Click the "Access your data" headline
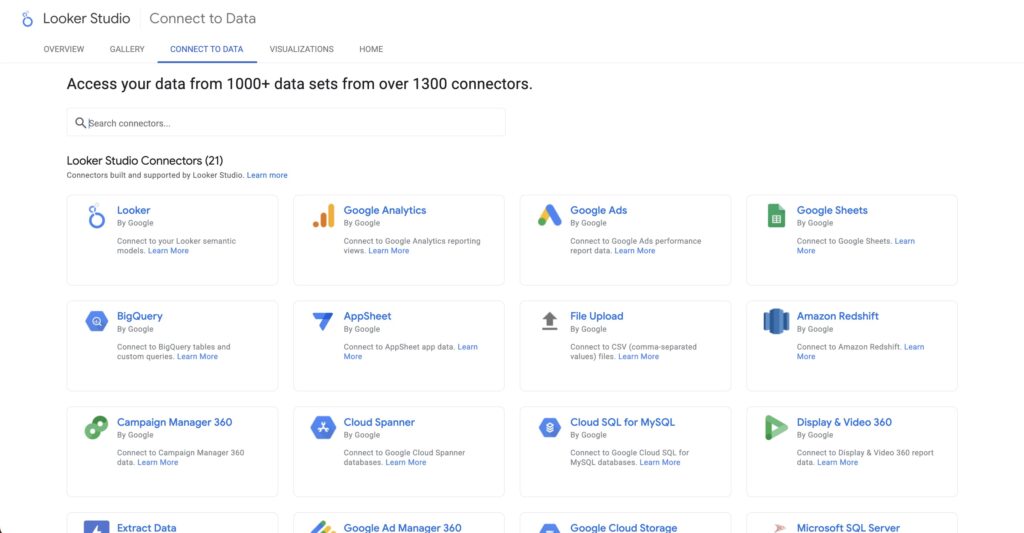The height and width of the screenshot is (533, 1024). click(299, 84)
